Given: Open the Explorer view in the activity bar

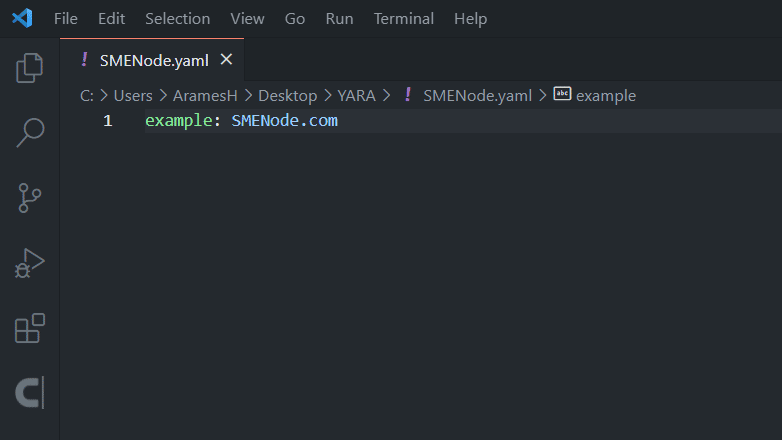Looking at the screenshot, I should 30,68.
